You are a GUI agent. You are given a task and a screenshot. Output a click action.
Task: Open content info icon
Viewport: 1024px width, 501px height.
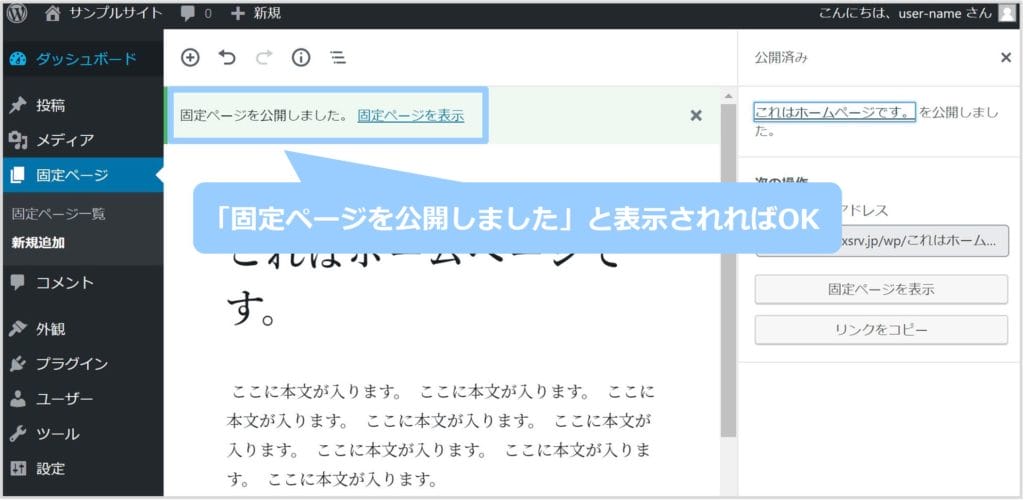[x=301, y=57]
